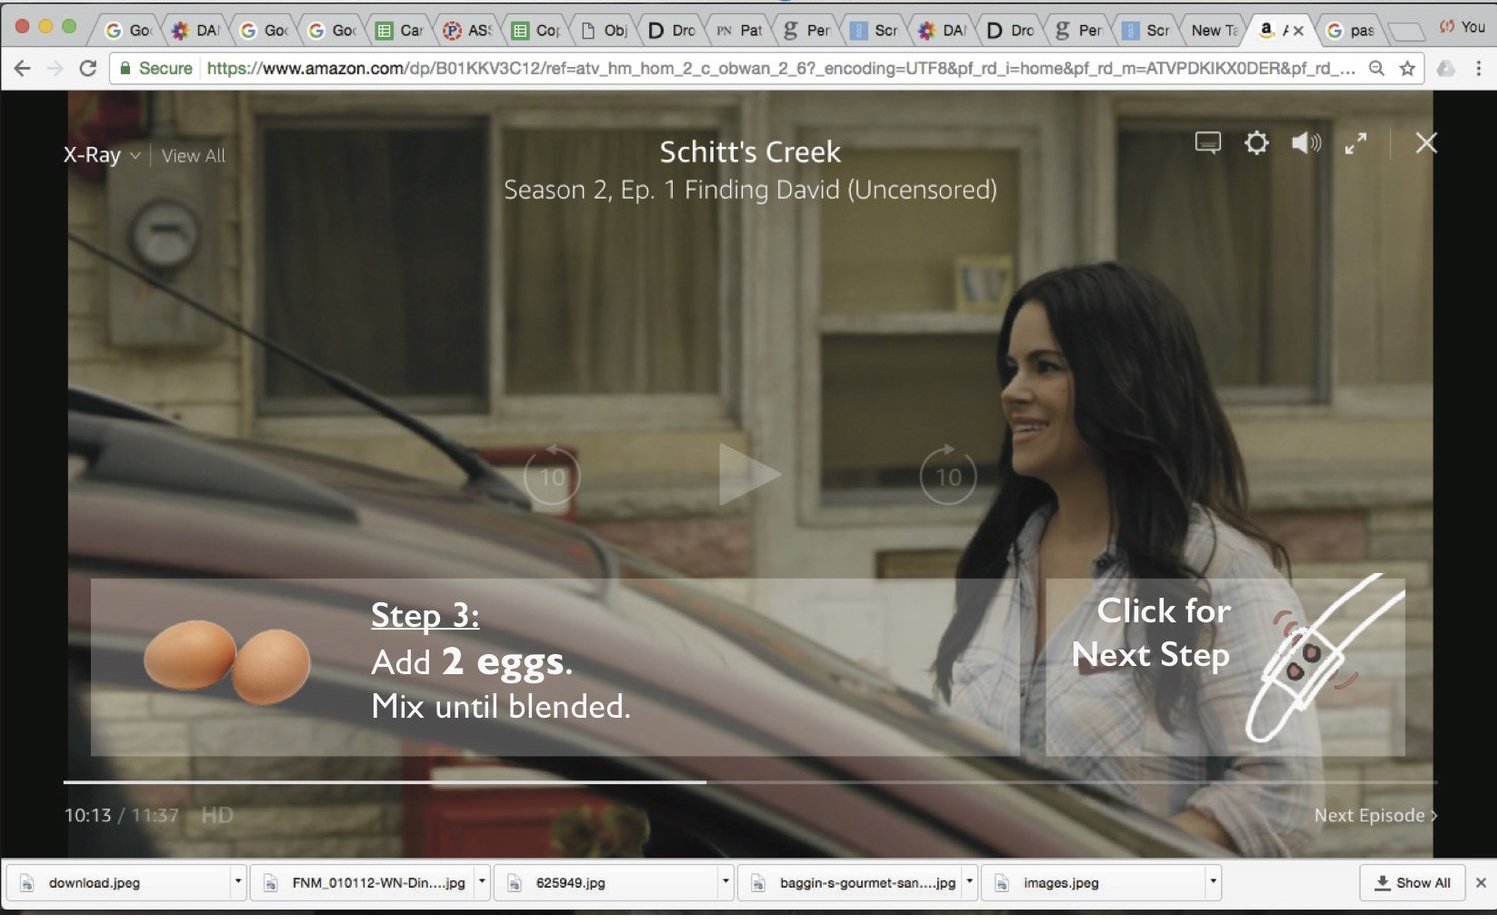1497x920 pixels.
Task: Switch to the pas Google tab
Action: [1350, 30]
